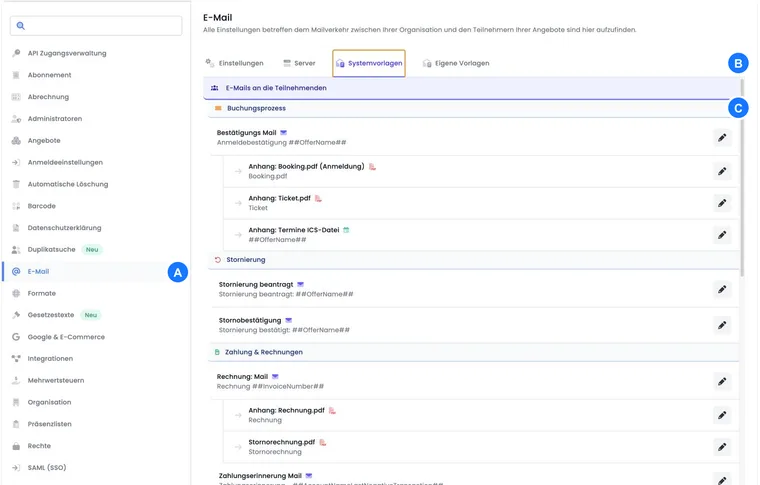Click the Zahlungserinnerung Mail title
The width and height of the screenshot is (760, 485).
tap(260, 476)
